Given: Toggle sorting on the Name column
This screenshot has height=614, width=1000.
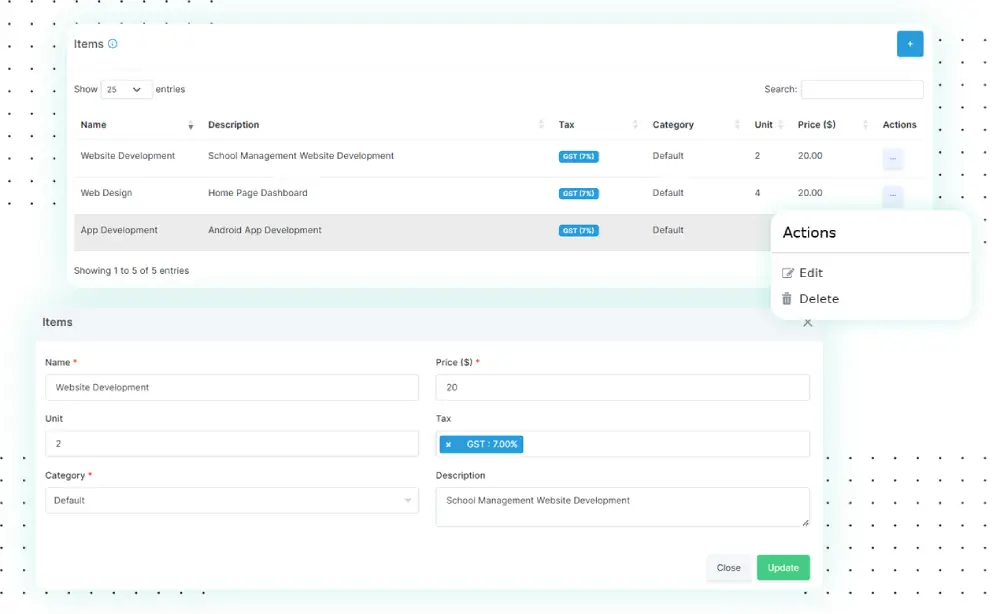Looking at the screenshot, I should pyautogui.click(x=190, y=124).
